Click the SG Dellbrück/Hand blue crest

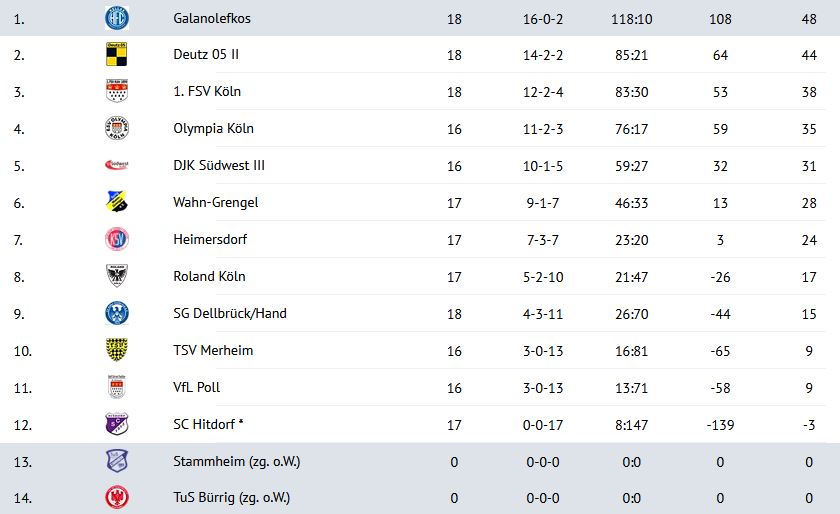point(117,313)
